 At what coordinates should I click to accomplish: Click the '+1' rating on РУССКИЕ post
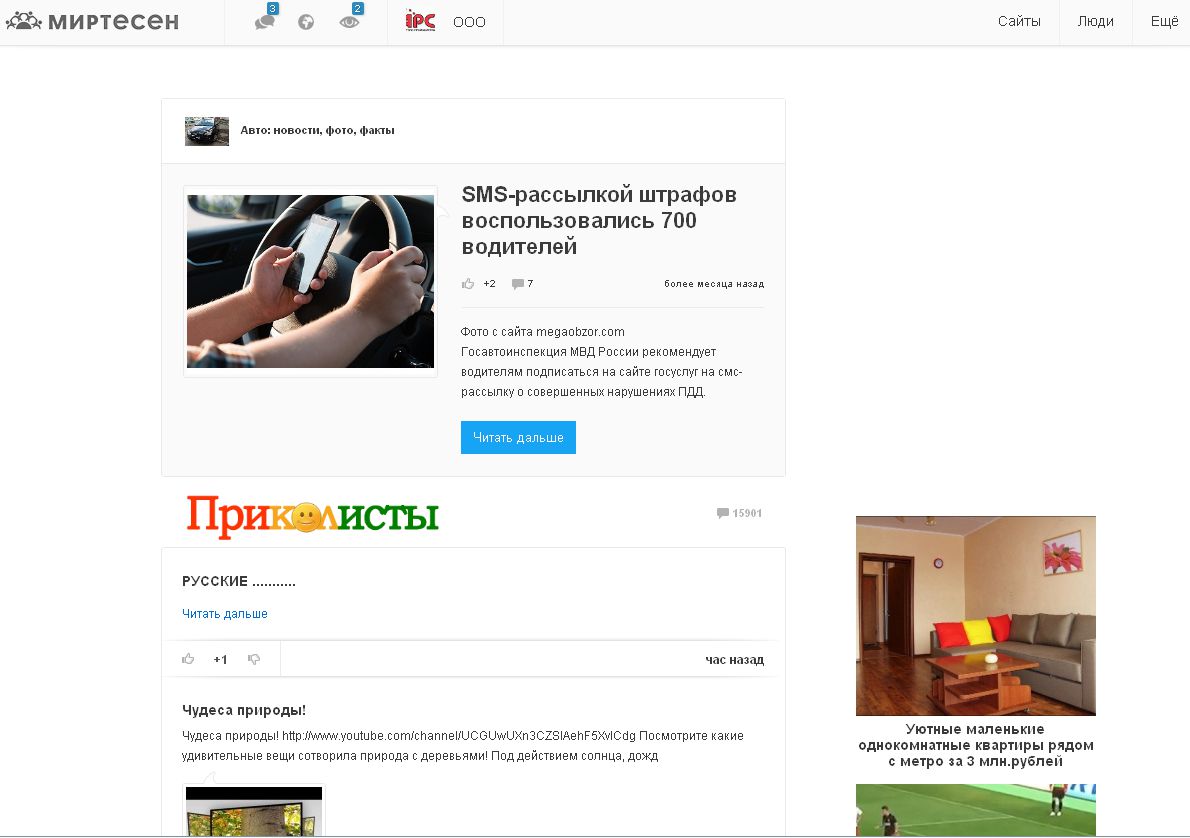pyautogui.click(x=220, y=660)
